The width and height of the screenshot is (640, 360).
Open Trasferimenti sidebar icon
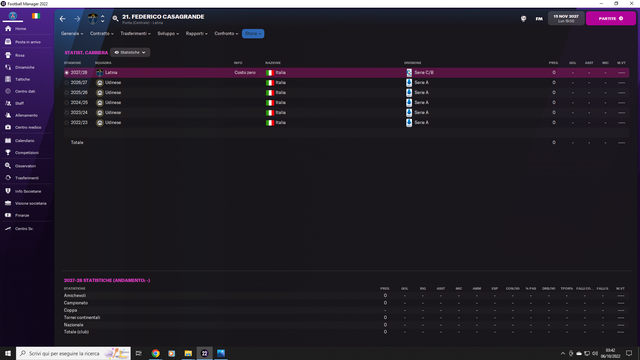(8, 178)
